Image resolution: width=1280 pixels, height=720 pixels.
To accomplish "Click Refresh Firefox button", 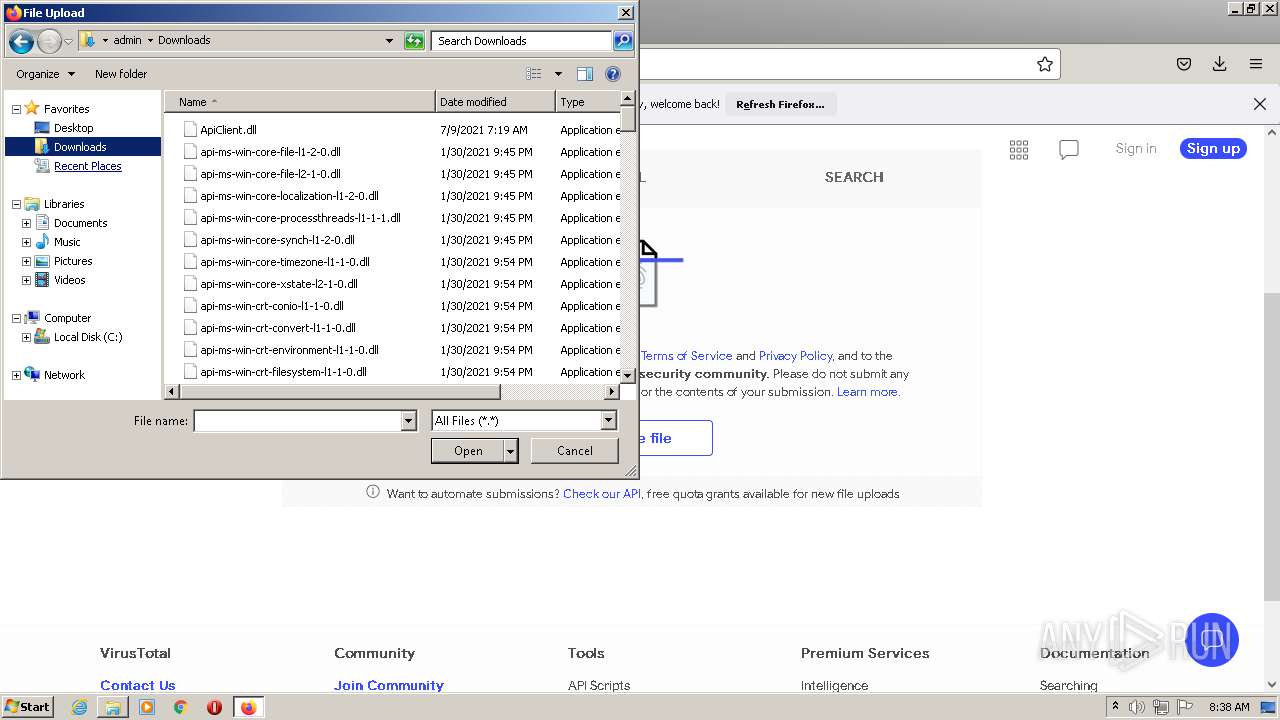I will 780,104.
